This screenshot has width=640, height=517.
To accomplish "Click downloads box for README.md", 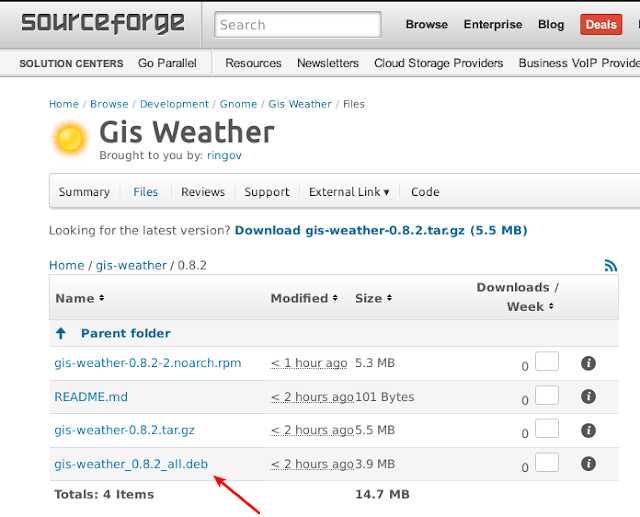I will click(547, 395).
